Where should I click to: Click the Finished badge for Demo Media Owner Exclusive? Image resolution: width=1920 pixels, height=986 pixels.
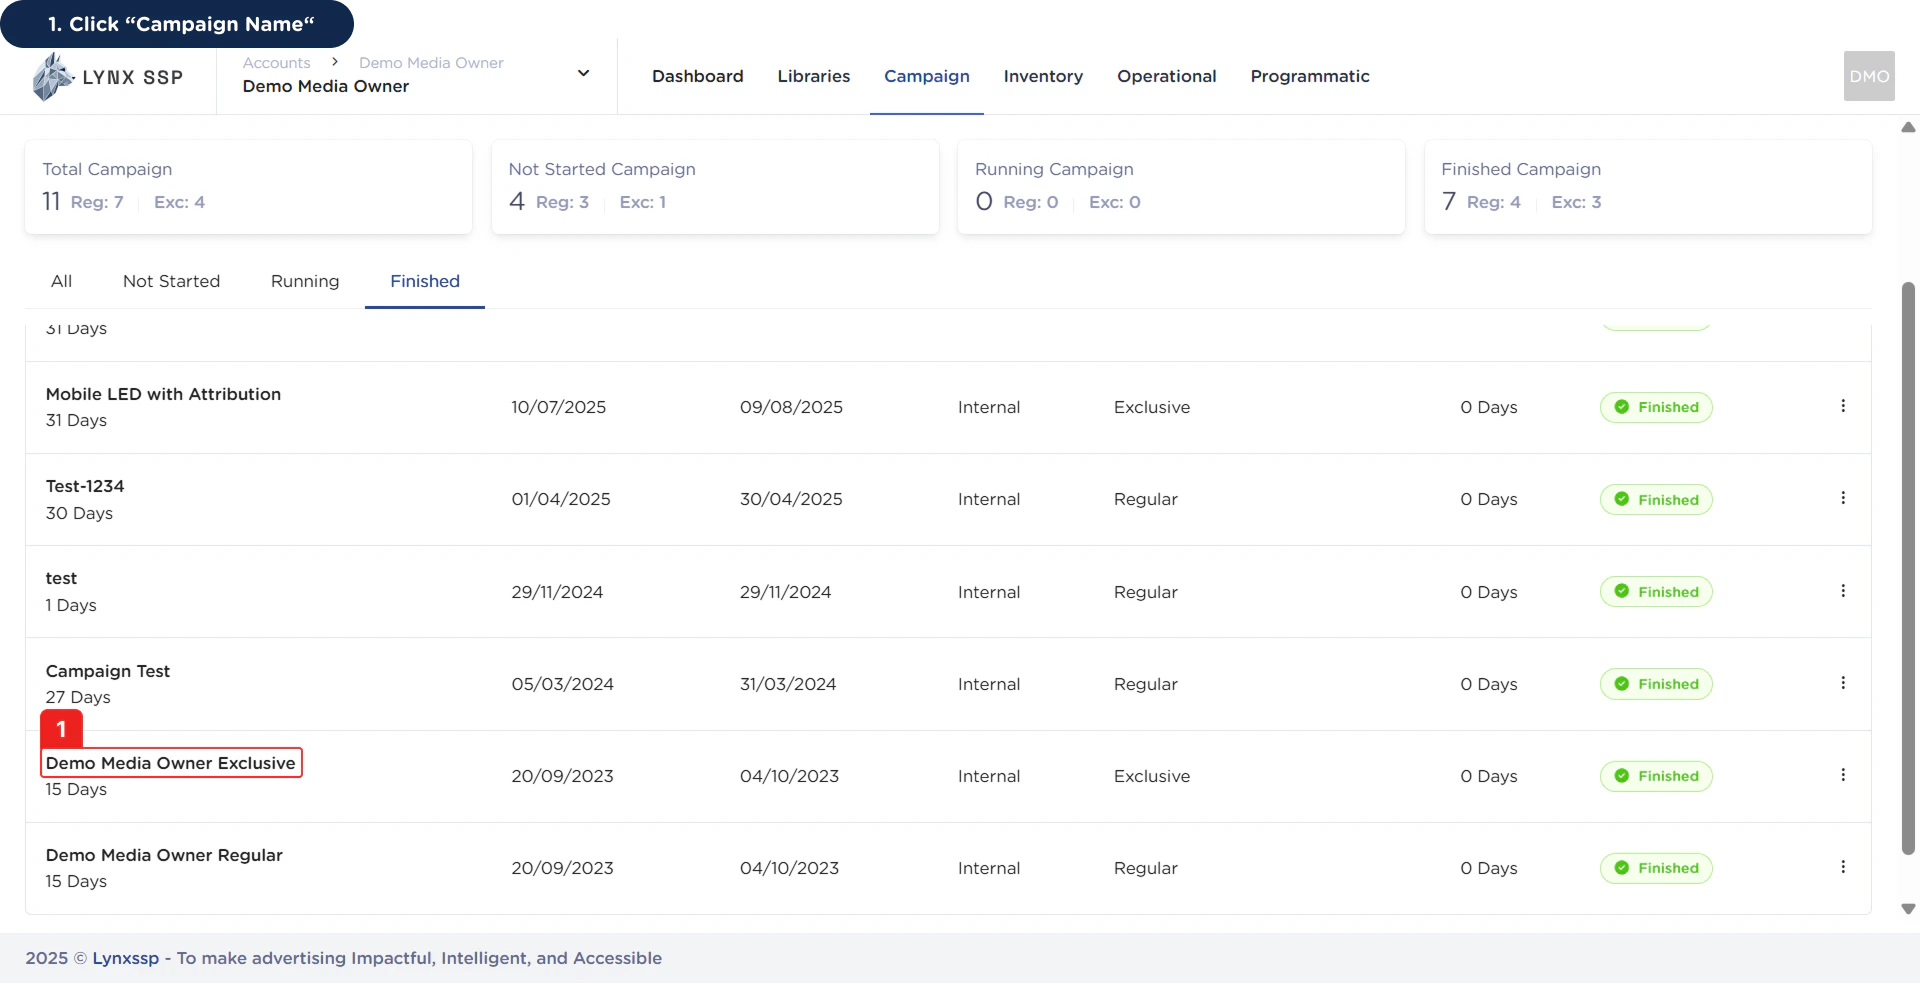[x=1656, y=776]
